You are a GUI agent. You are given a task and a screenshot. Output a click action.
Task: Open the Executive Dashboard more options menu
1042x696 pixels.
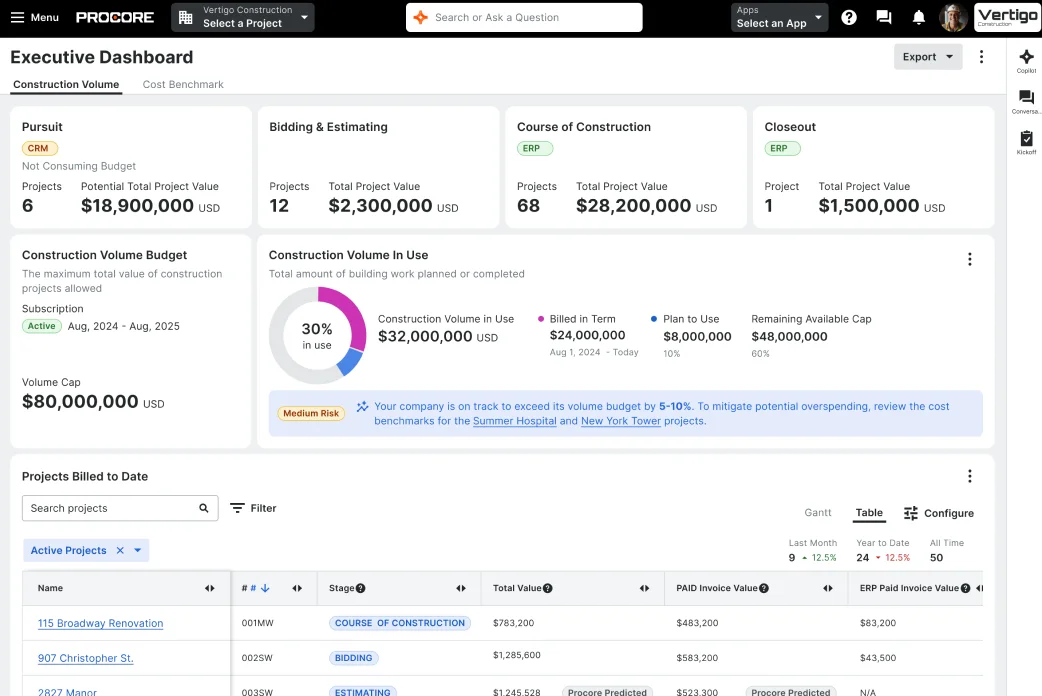coord(982,57)
